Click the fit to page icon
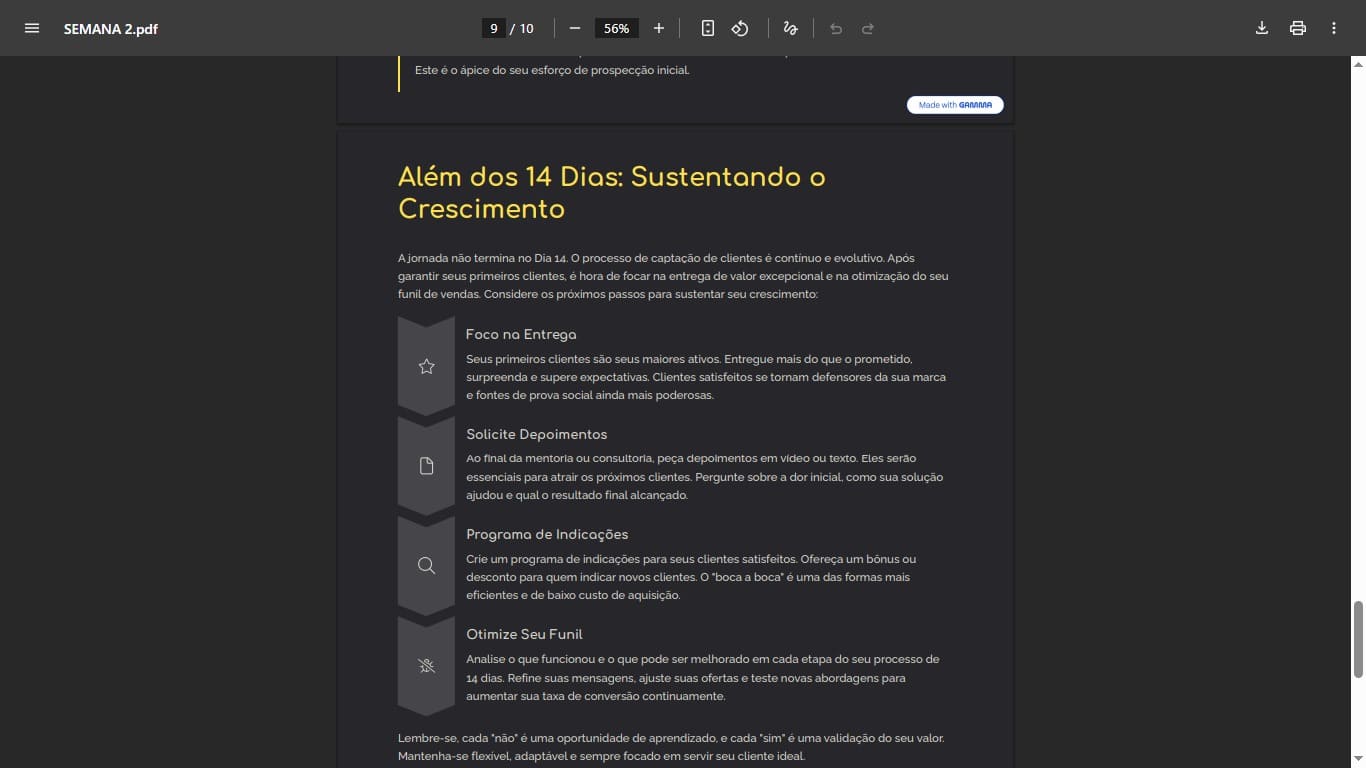 [708, 28]
